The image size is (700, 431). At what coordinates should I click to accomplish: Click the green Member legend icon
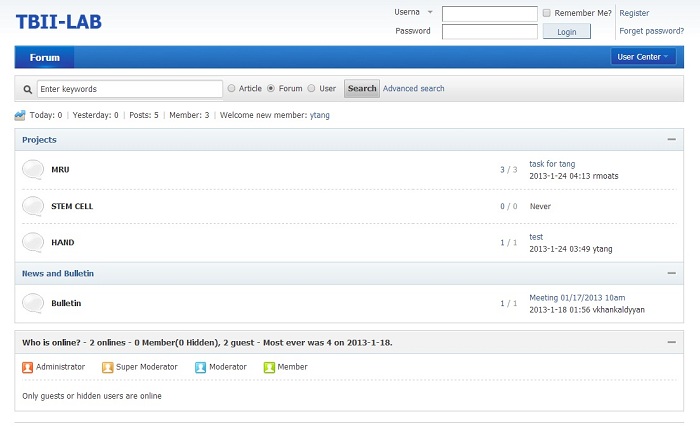269,367
